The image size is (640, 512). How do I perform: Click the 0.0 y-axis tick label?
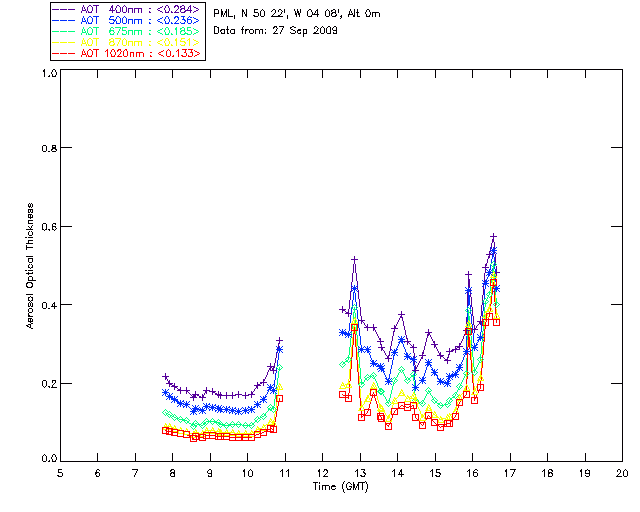coord(49,459)
